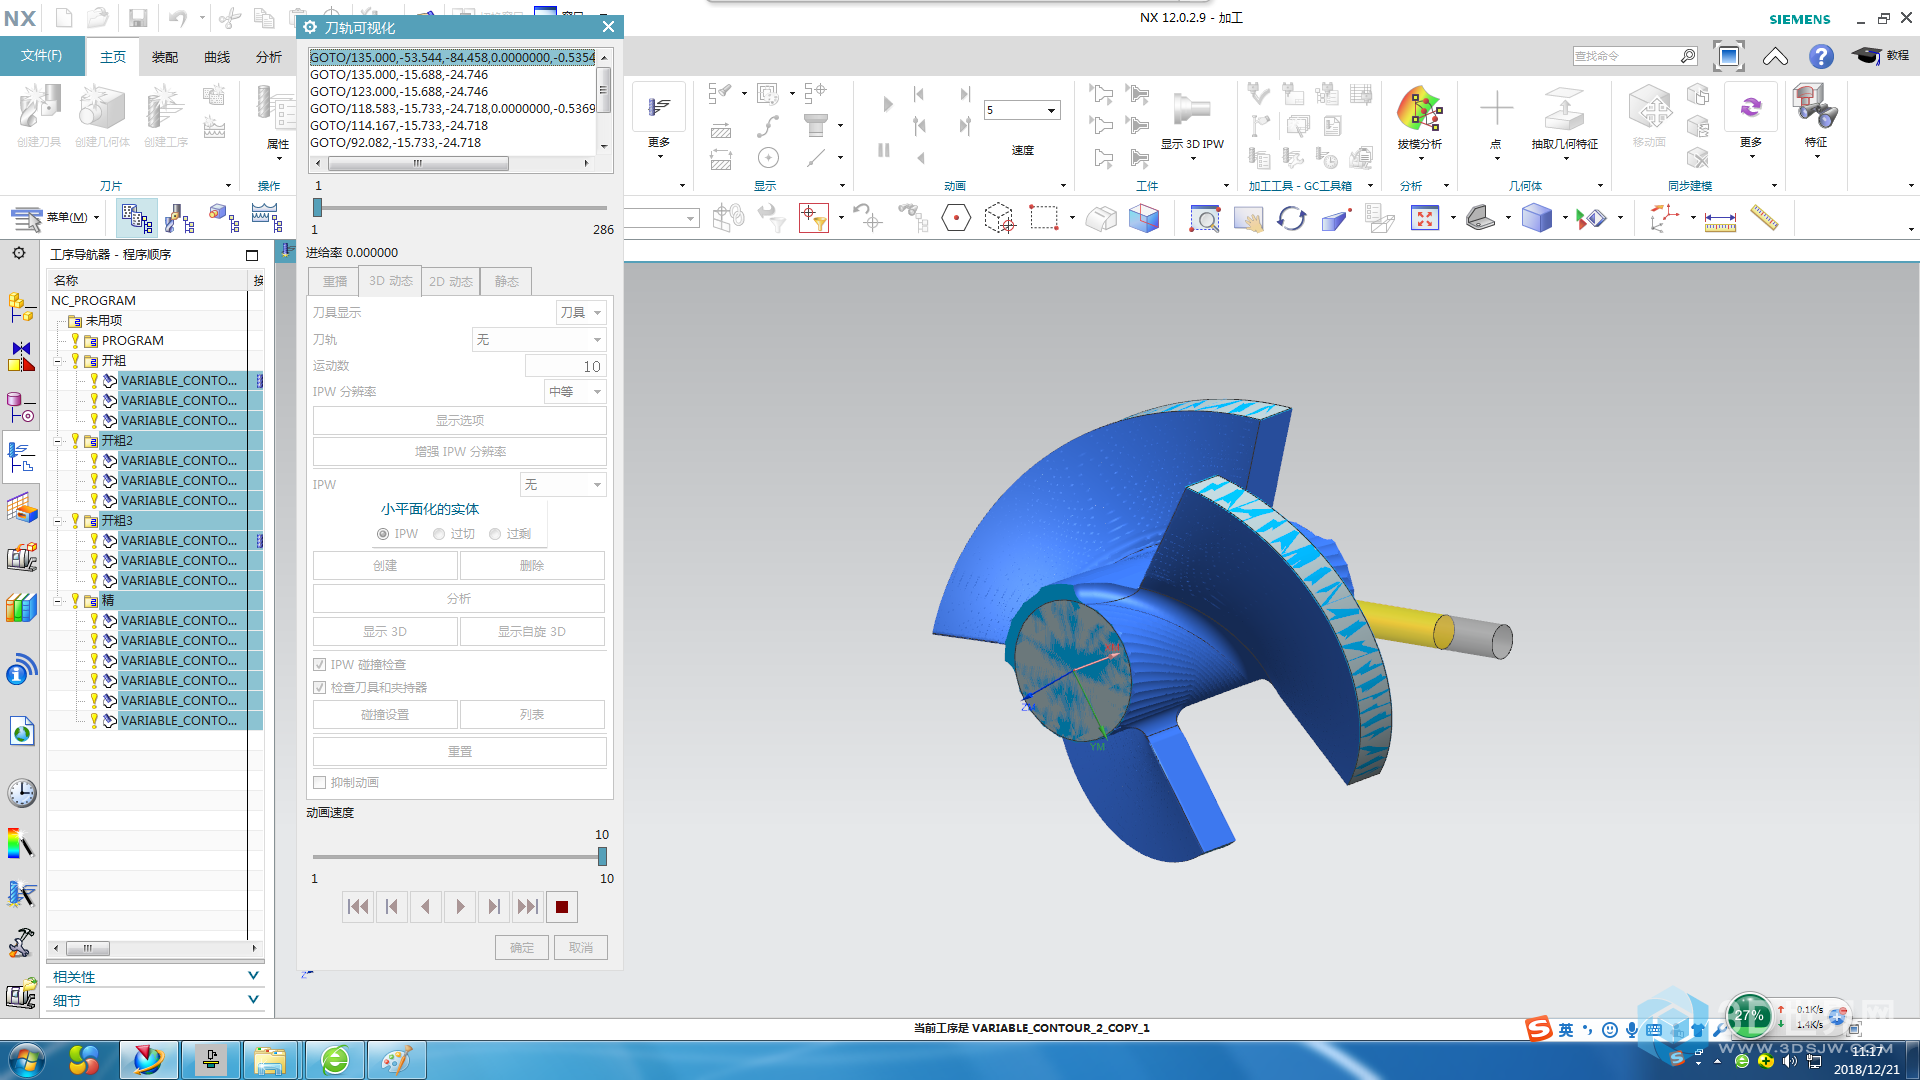The height and width of the screenshot is (1080, 1920).
Task: Open the tool display (刀具显示) dropdown
Action: 581,313
